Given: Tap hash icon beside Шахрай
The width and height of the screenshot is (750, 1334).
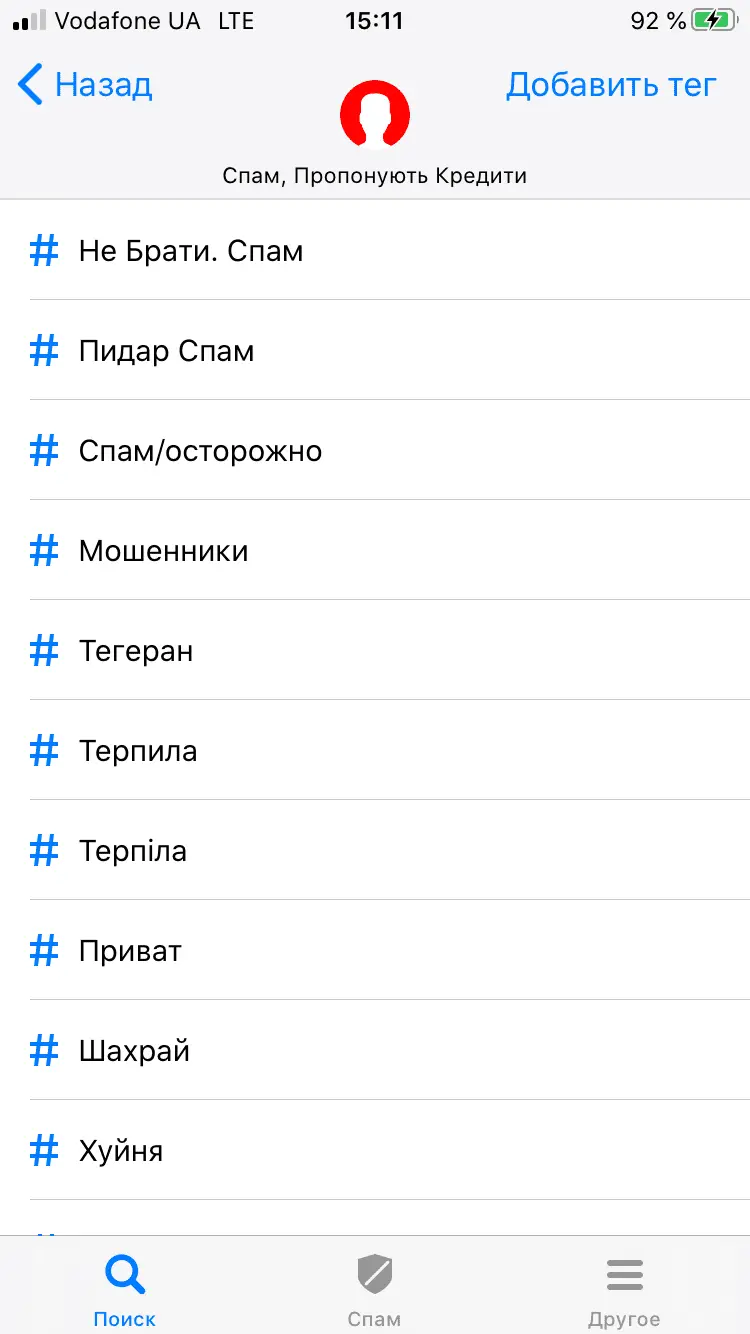Looking at the screenshot, I should 44,1051.
